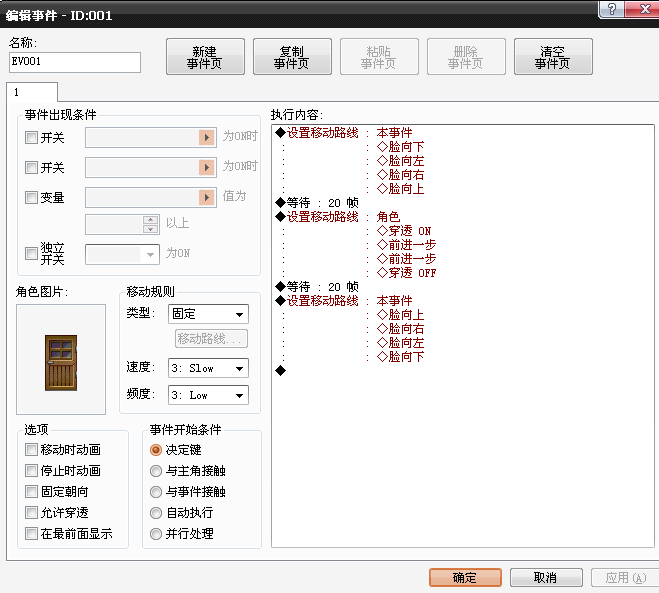
Task: Select the ◇穿透 ON line
Action: [x=404, y=231]
